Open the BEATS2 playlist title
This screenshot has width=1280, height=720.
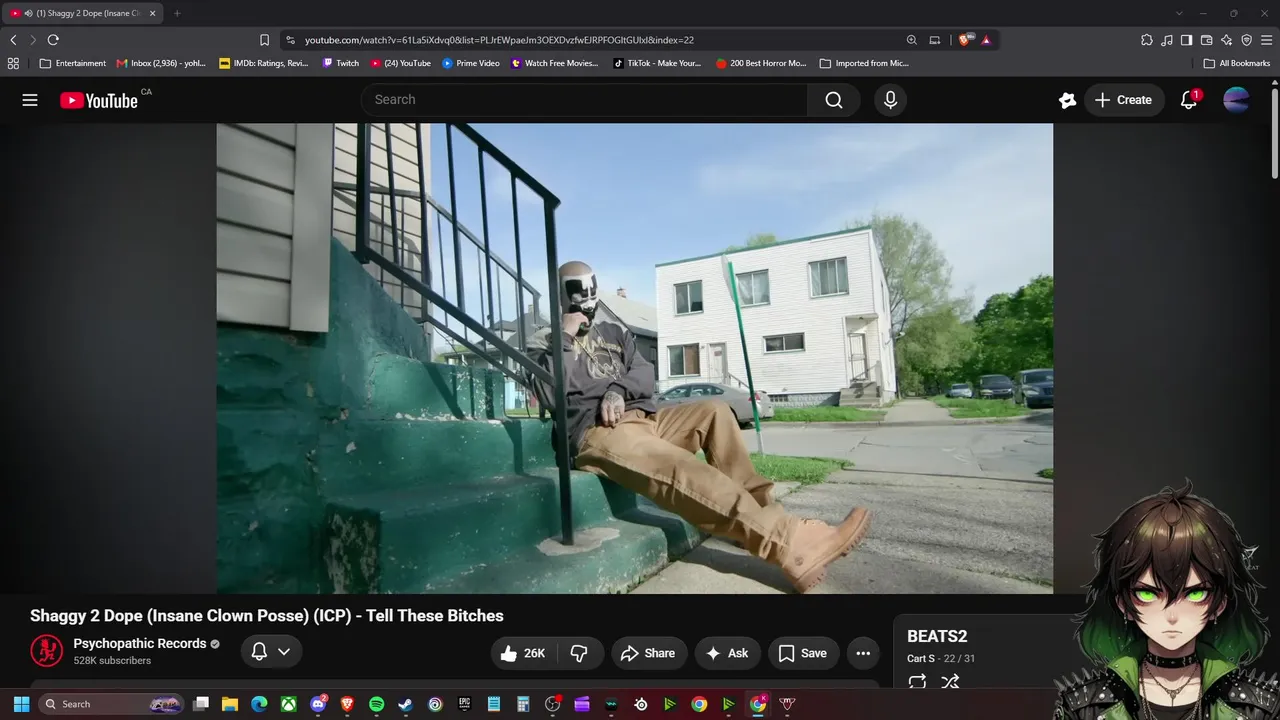pos(937,636)
